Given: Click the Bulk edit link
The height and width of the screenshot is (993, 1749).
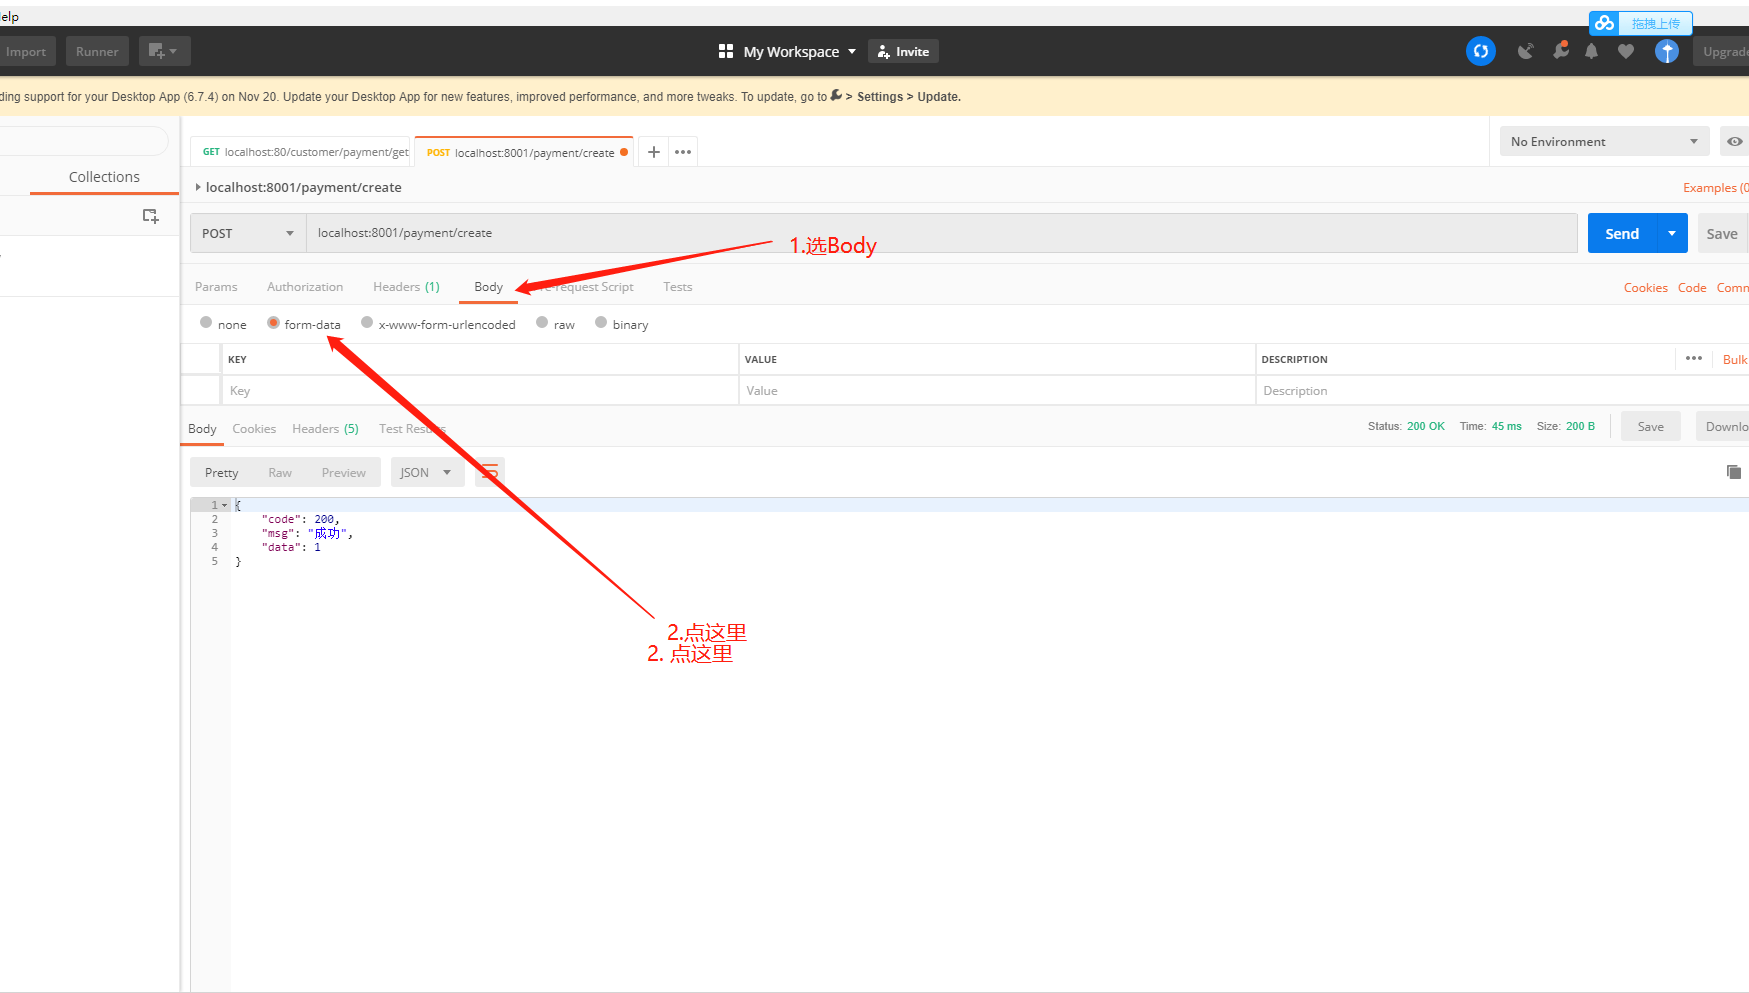Looking at the screenshot, I should click(x=1735, y=359).
